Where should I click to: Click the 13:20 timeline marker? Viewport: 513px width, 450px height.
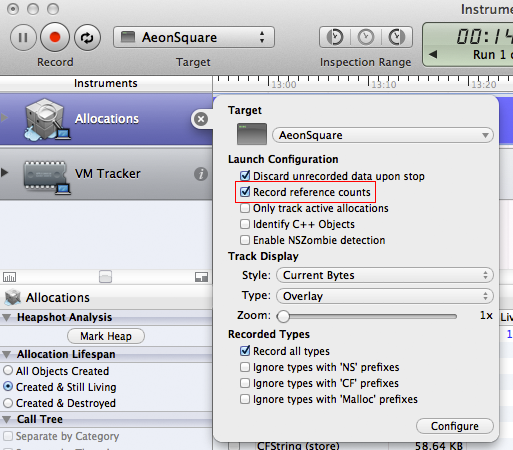pos(484,85)
